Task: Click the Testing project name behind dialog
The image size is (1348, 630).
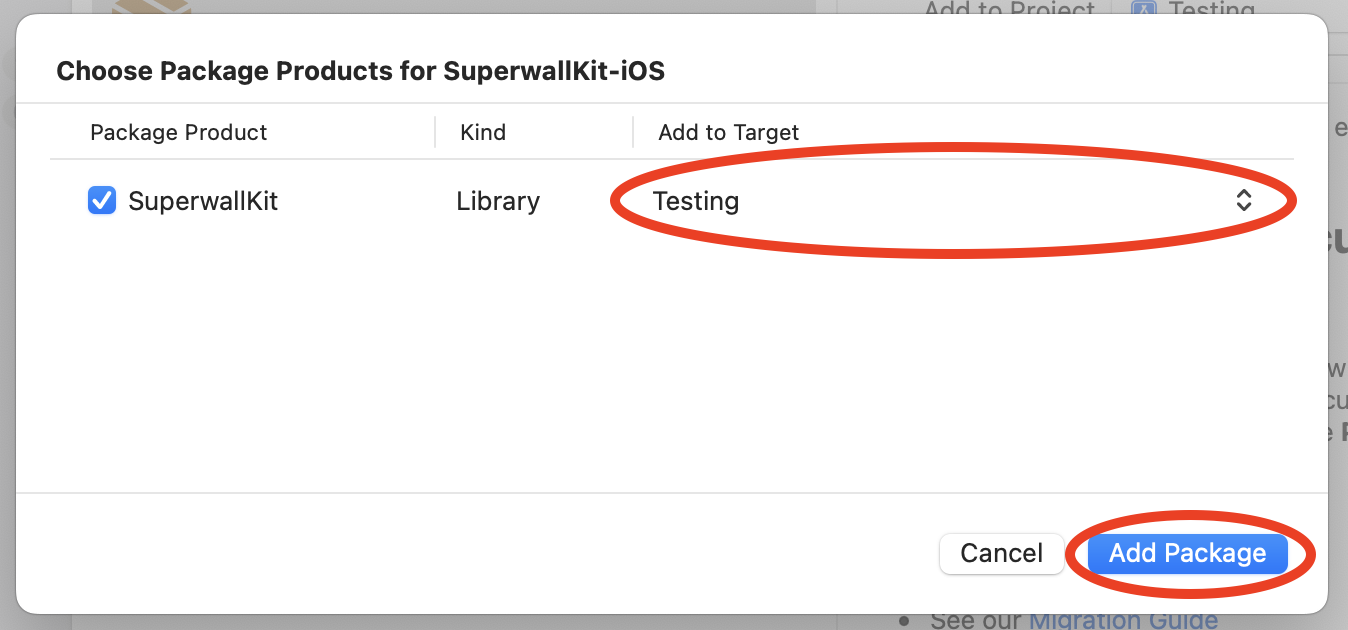Action: click(1211, 10)
